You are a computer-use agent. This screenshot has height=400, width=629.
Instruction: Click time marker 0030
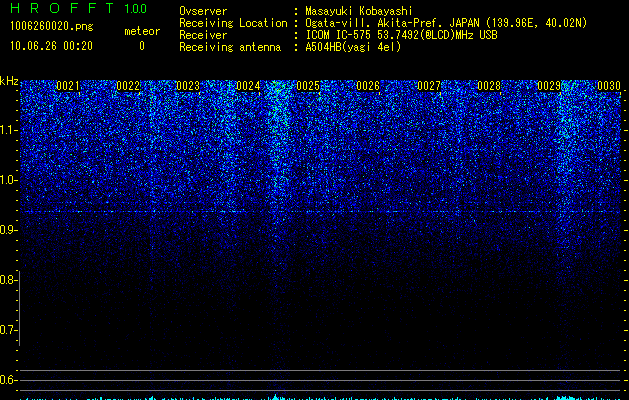coord(609,86)
